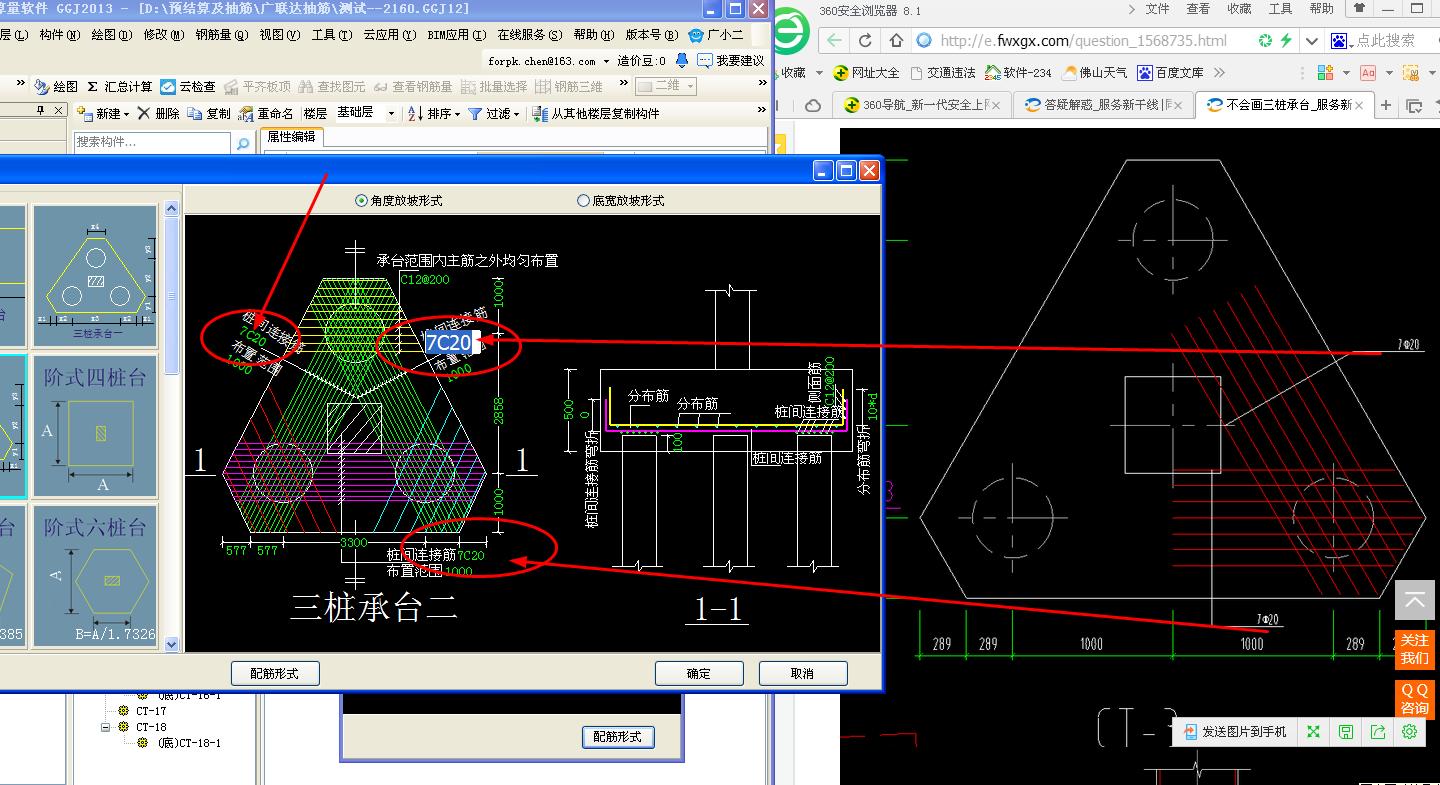Viewport: 1440px width, 785px height.
Task: Open 工具(T) menu in GGJ
Action: tap(331, 34)
